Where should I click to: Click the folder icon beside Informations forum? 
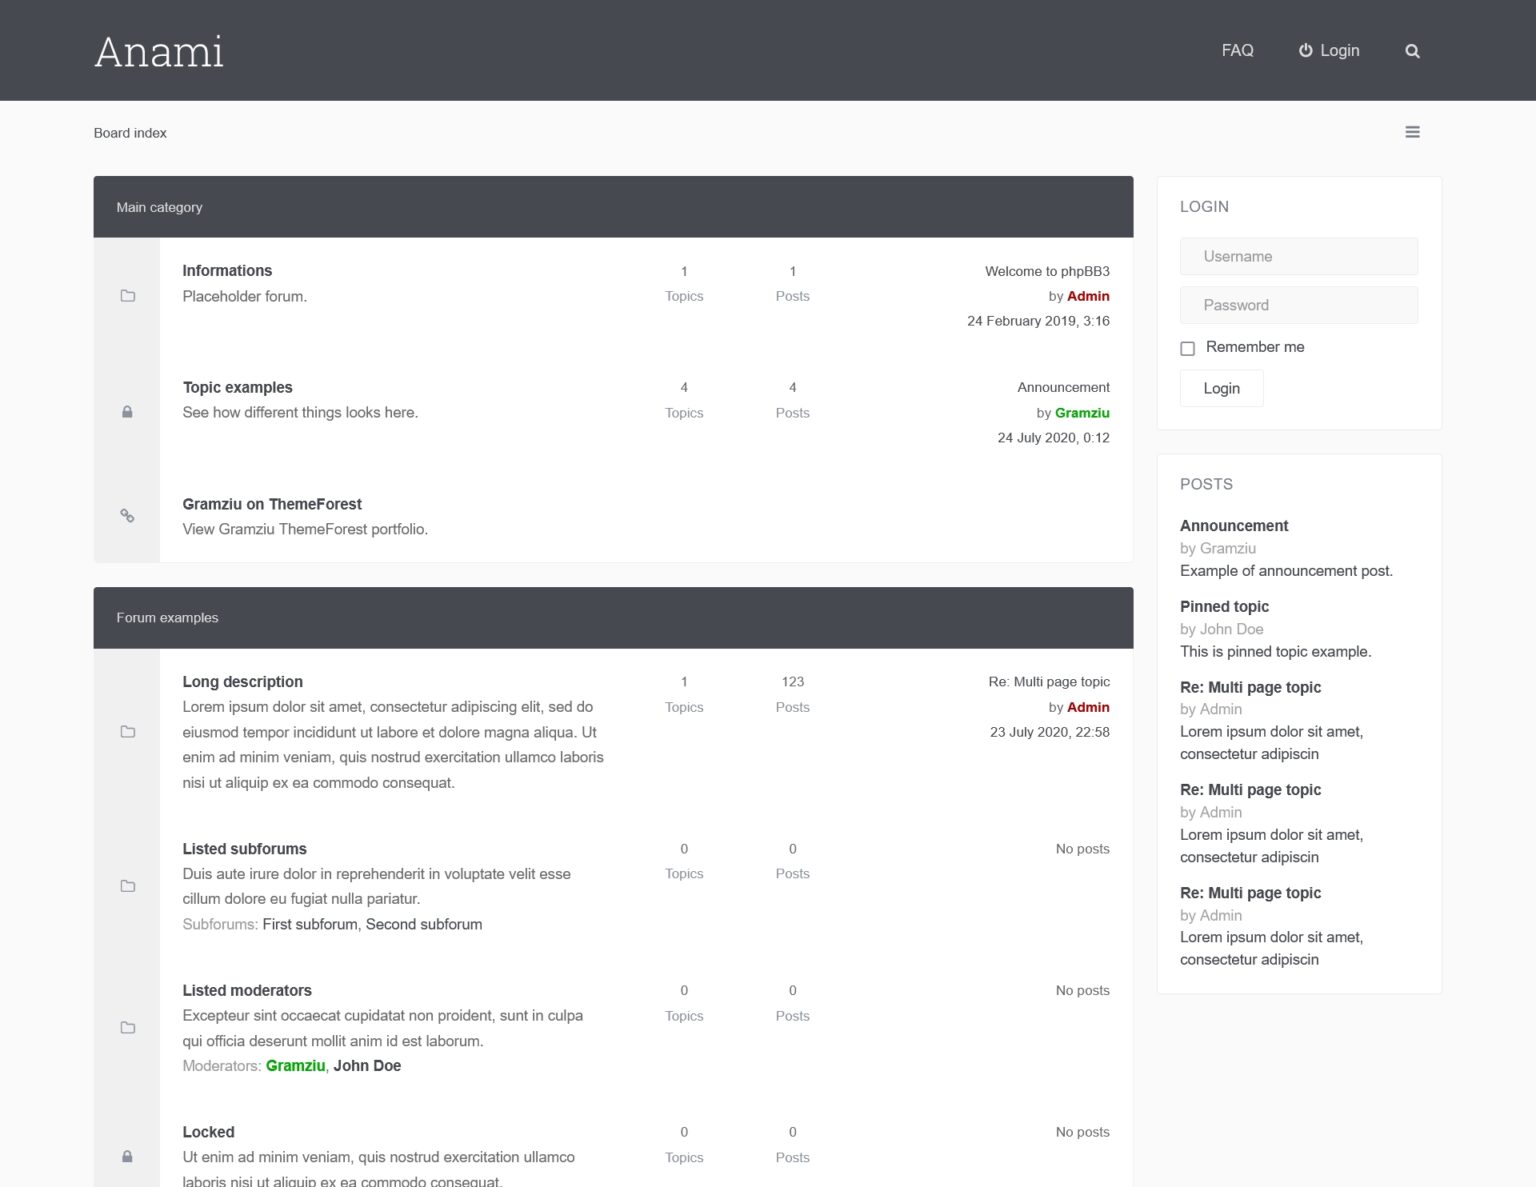coord(128,296)
